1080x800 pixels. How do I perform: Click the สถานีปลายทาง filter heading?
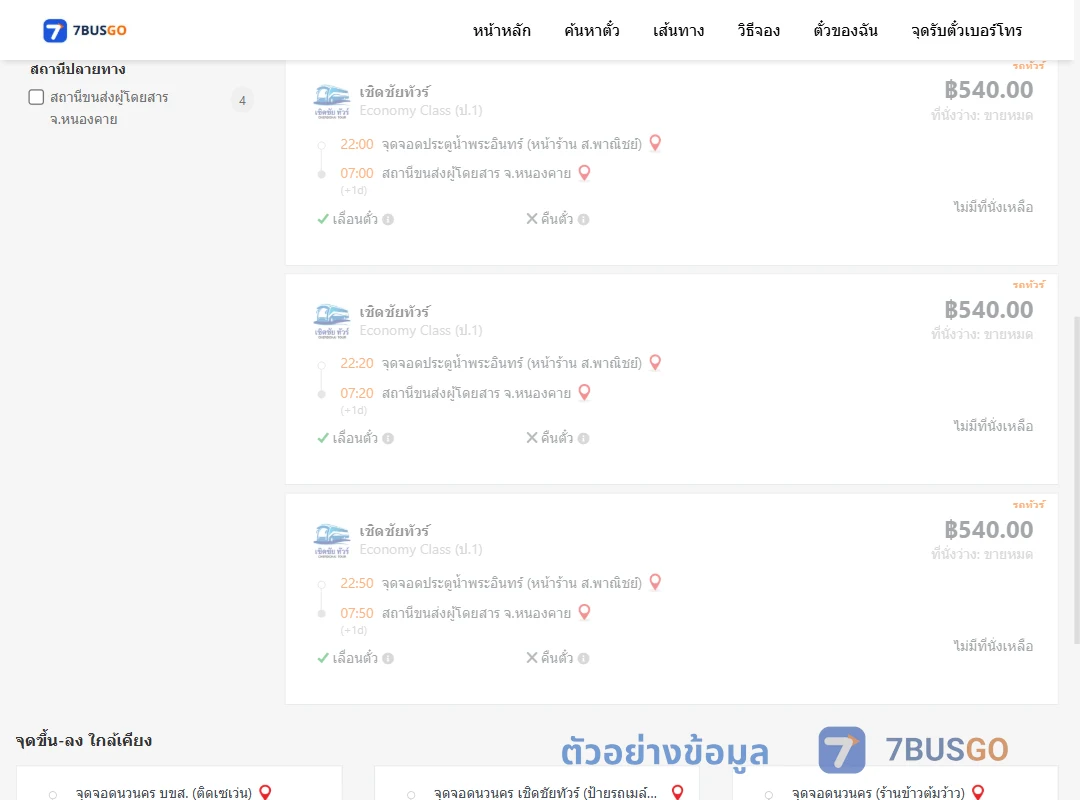click(x=78, y=69)
